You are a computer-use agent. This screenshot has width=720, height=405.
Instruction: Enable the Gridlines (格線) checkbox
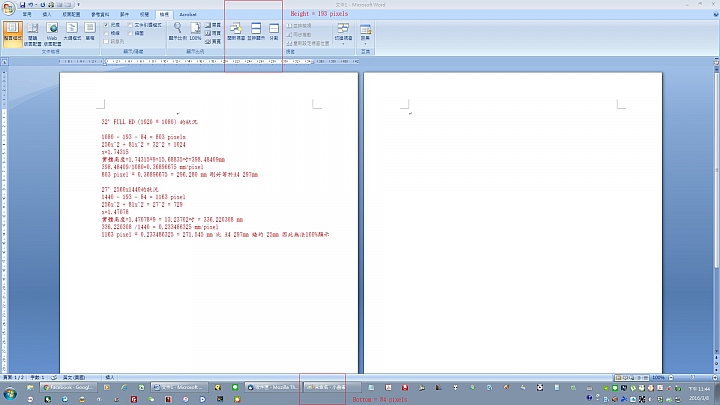tap(107, 33)
